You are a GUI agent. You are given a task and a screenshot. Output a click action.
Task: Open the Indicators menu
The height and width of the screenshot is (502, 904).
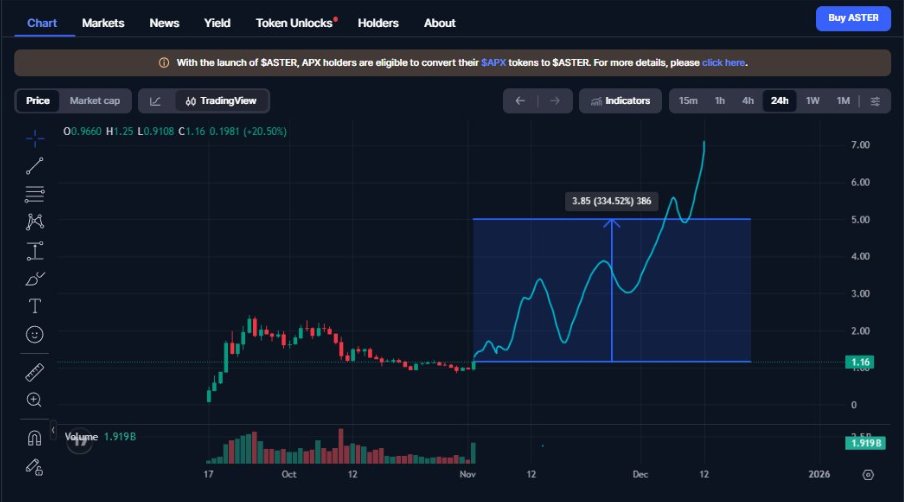point(620,101)
